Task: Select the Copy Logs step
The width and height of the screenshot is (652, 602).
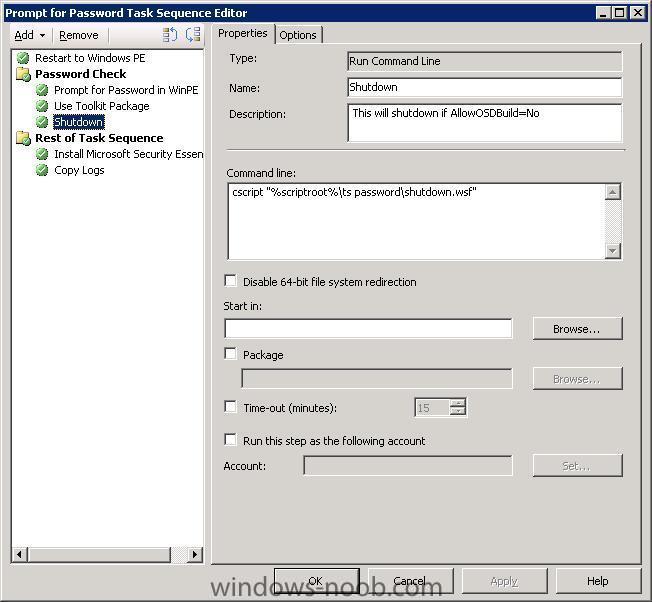Action: (x=79, y=170)
